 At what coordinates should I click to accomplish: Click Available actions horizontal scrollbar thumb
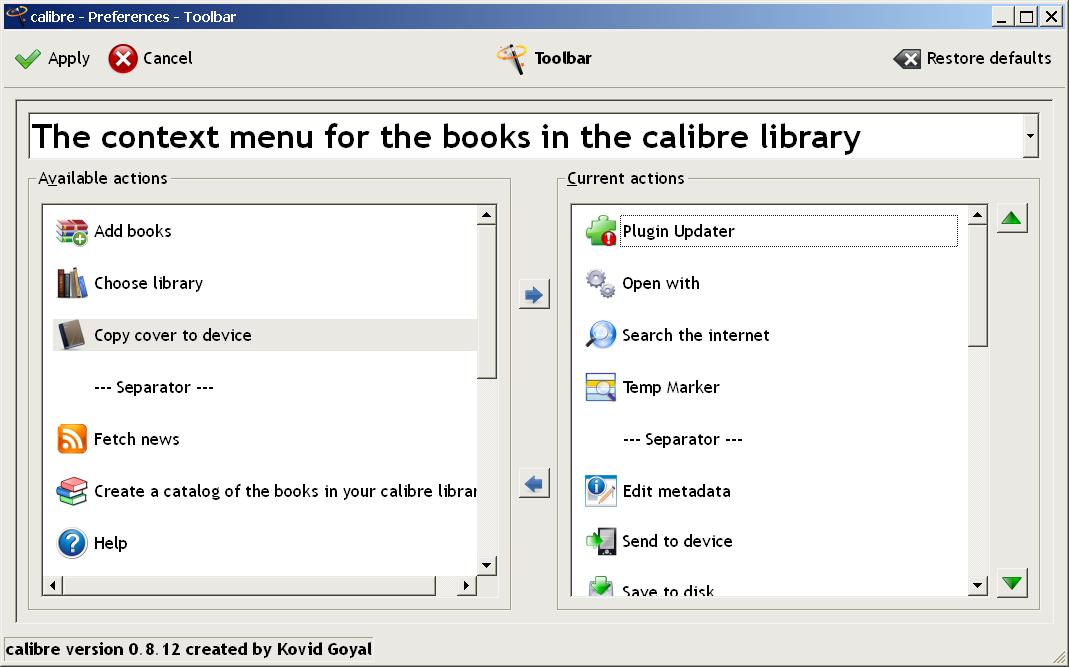coord(249,585)
